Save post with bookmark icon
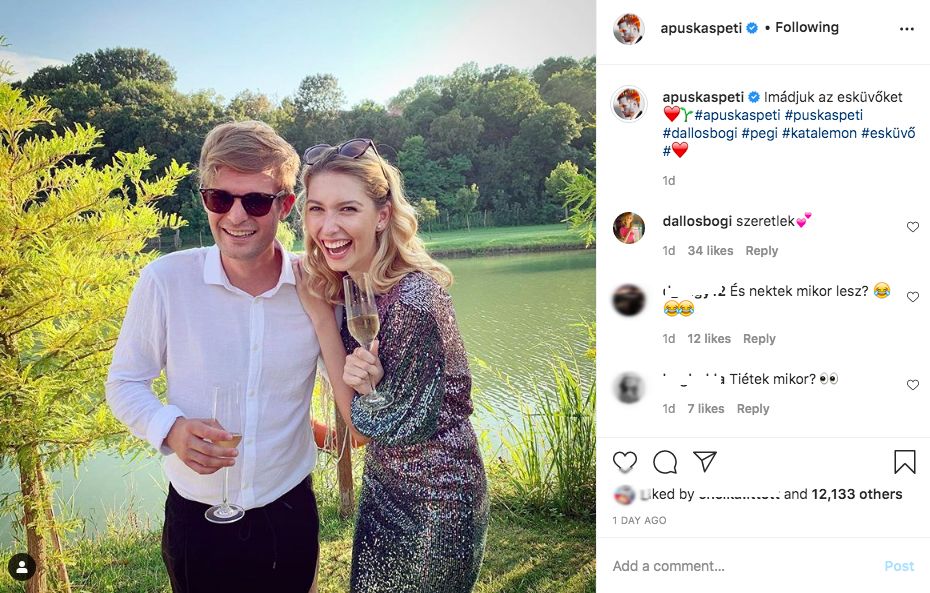The height and width of the screenshot is (593, 930). (x=904, y=461)
